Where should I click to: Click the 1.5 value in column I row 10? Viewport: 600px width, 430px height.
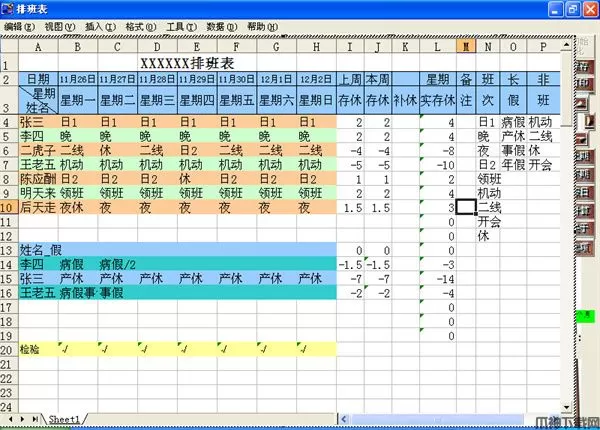coord(351,208)
